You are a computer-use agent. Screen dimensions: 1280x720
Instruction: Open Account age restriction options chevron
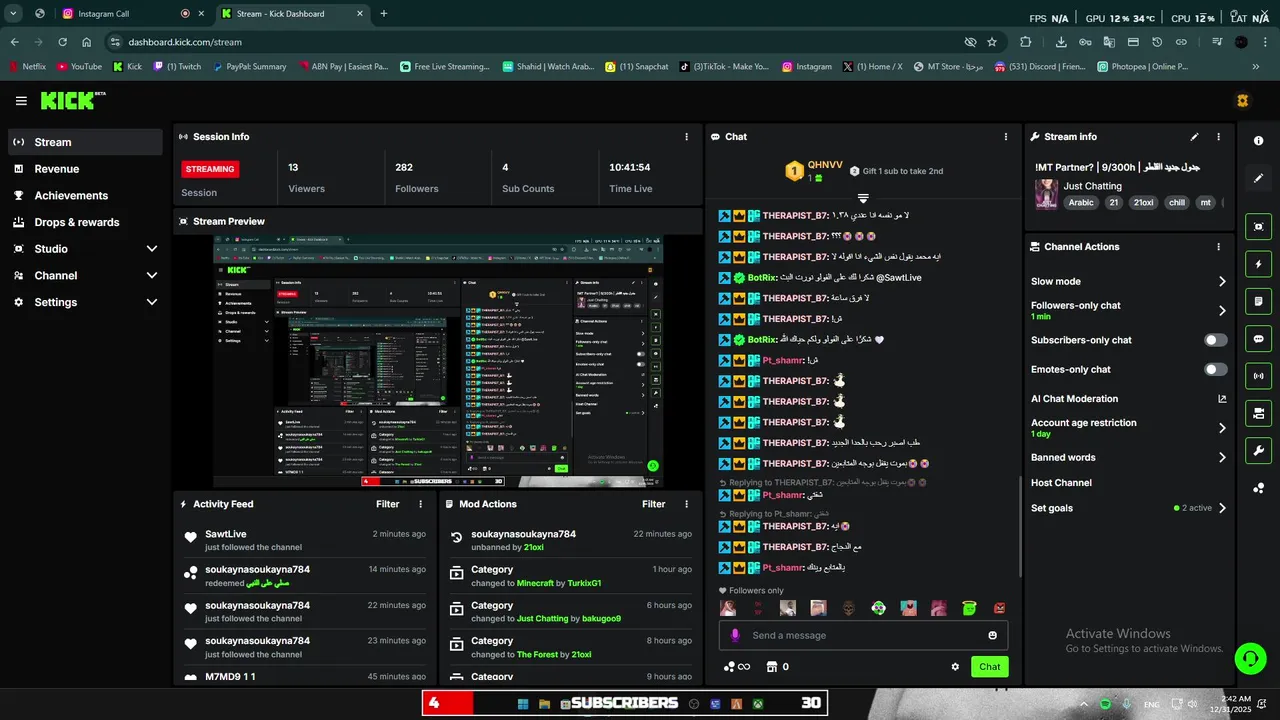click(x=1222, y=428)
